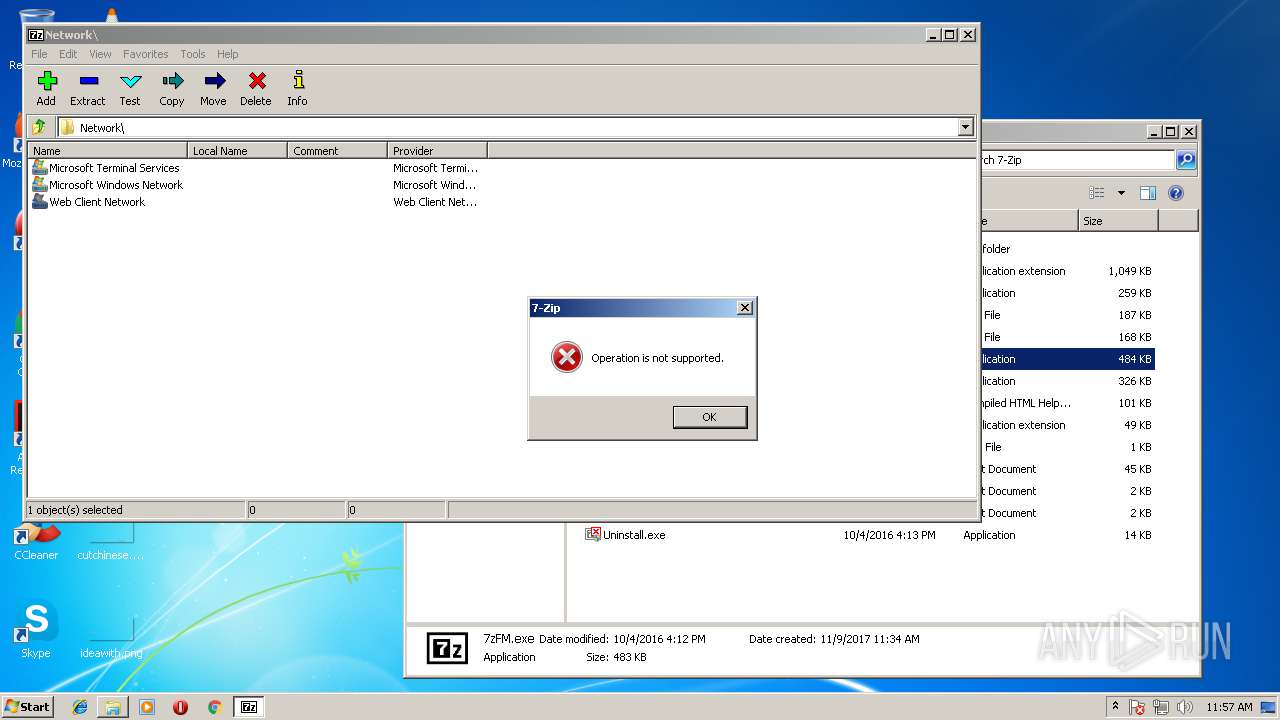Sort by the Provider column header
Viewport: 1280px width, 720px height.
pyautogui.click(x=437, y=151)
